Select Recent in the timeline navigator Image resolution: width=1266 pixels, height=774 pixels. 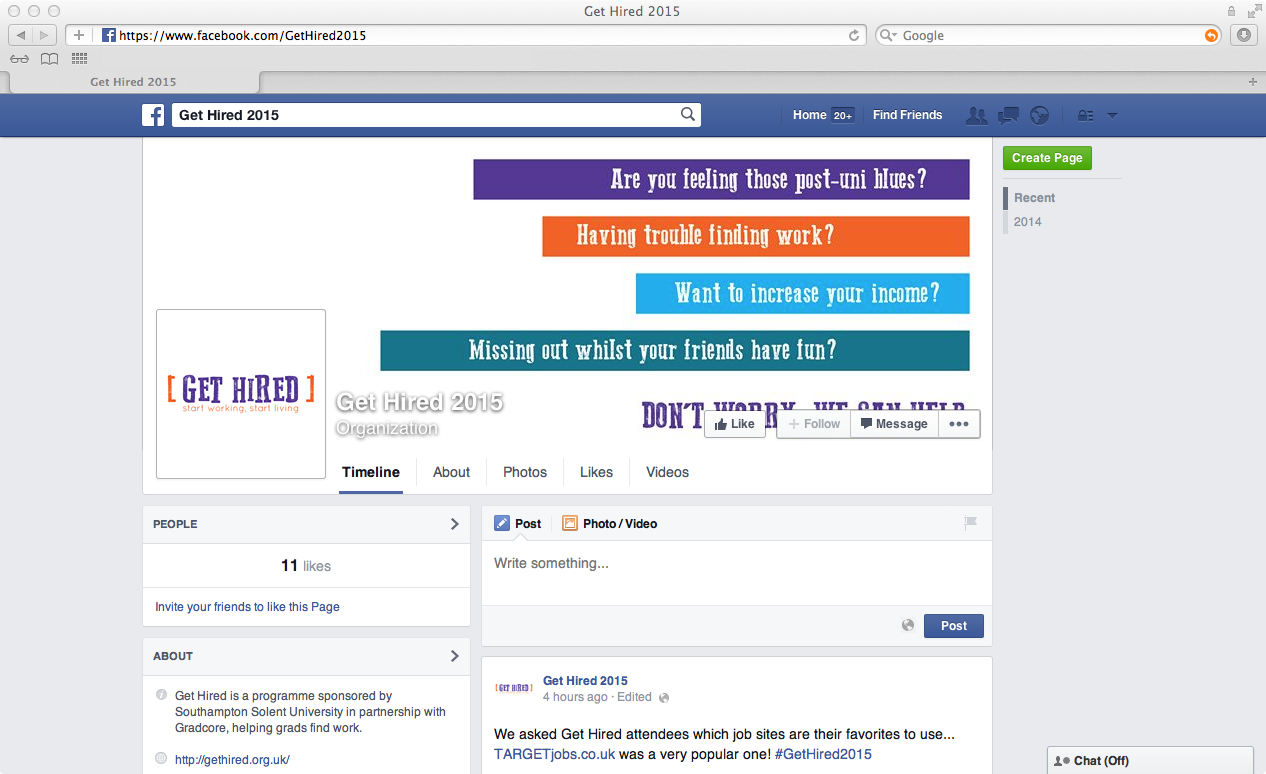[1034, 198]
